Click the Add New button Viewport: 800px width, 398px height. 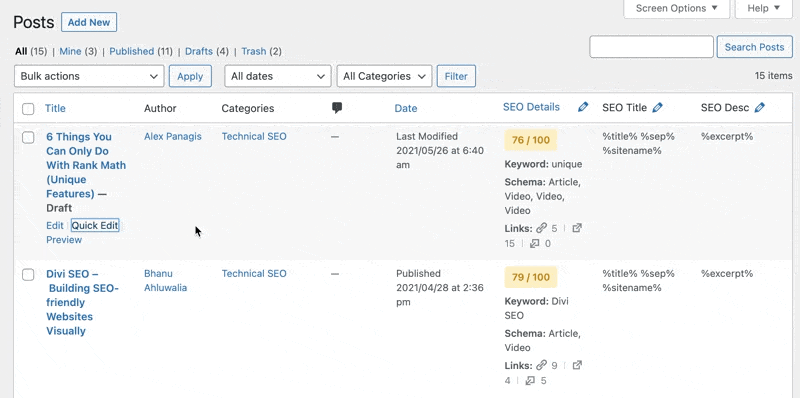(89, 22)
